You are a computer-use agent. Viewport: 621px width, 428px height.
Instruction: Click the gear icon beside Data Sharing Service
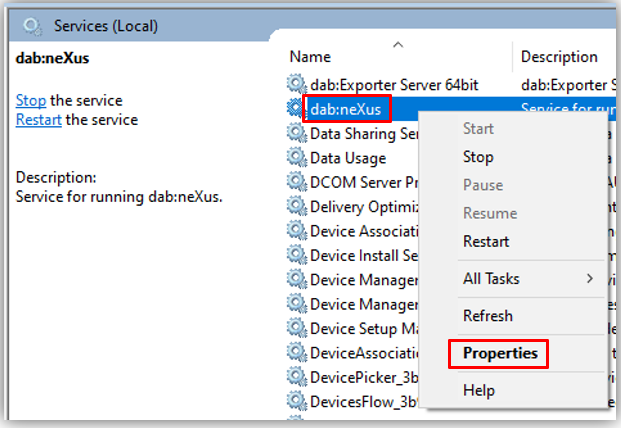click(x=297, y=133)
